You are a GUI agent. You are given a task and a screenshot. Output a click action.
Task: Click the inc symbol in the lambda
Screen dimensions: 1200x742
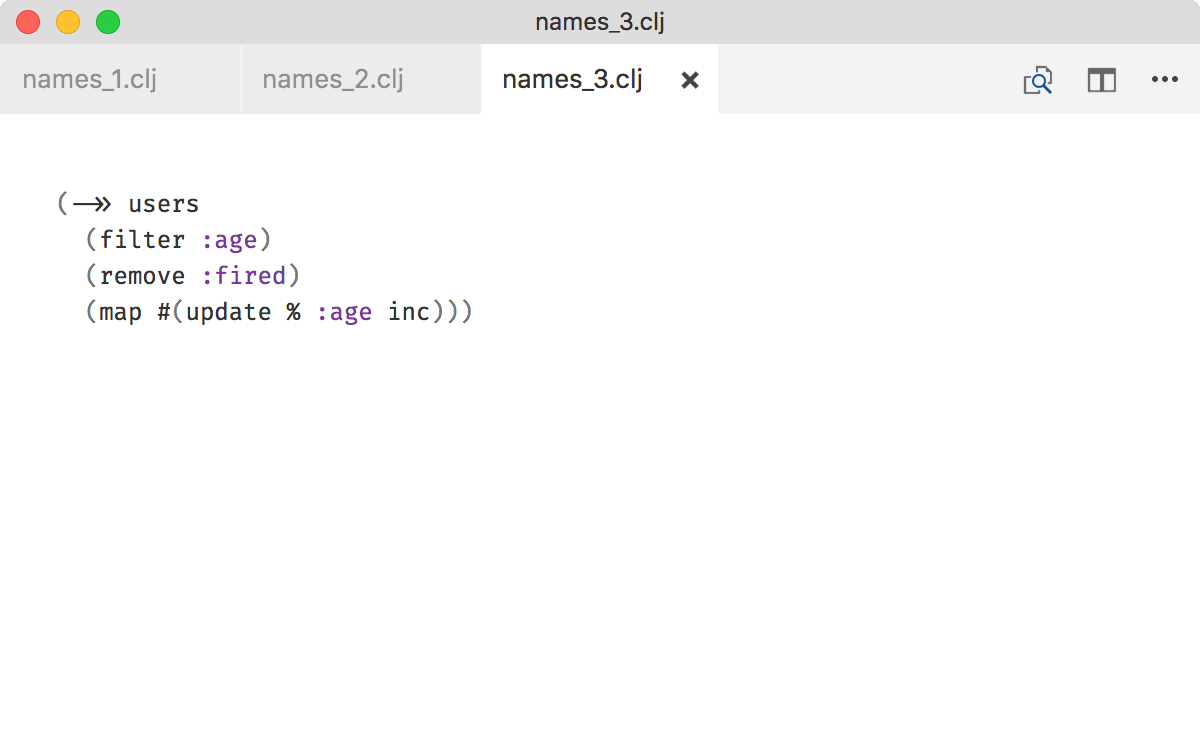pos(408,311)
